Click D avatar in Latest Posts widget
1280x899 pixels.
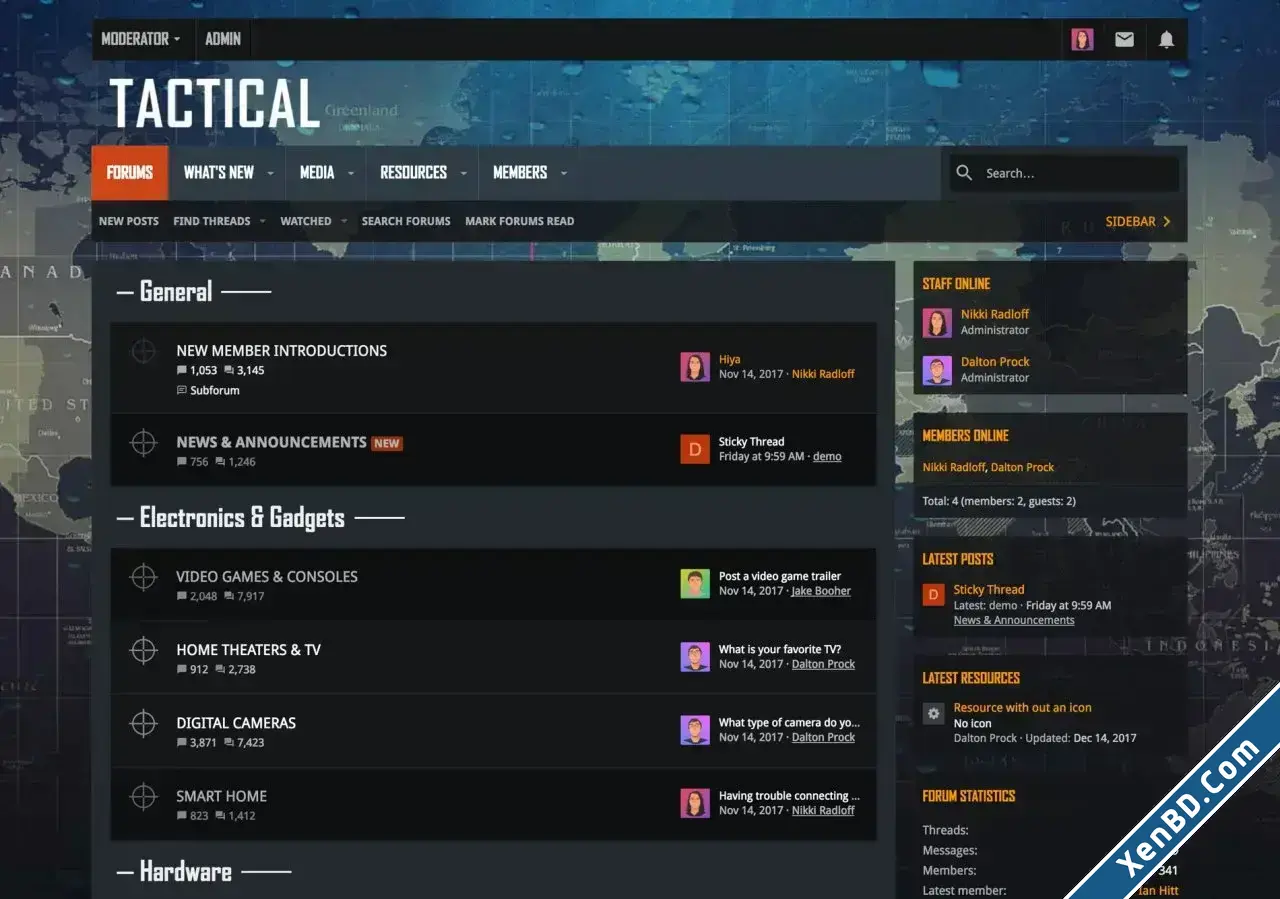933,596
